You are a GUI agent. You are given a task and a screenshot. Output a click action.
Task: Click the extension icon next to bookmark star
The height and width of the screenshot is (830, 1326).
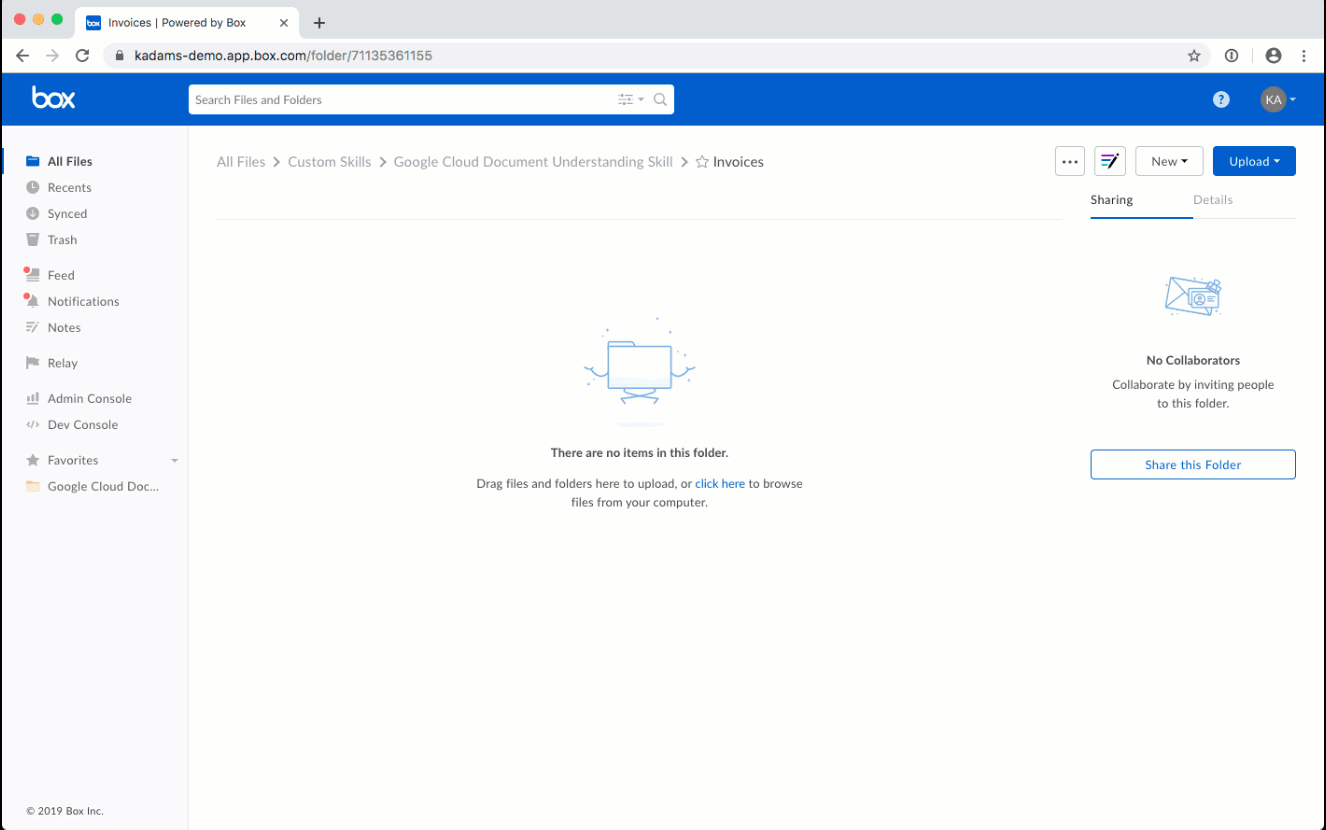1232,56
